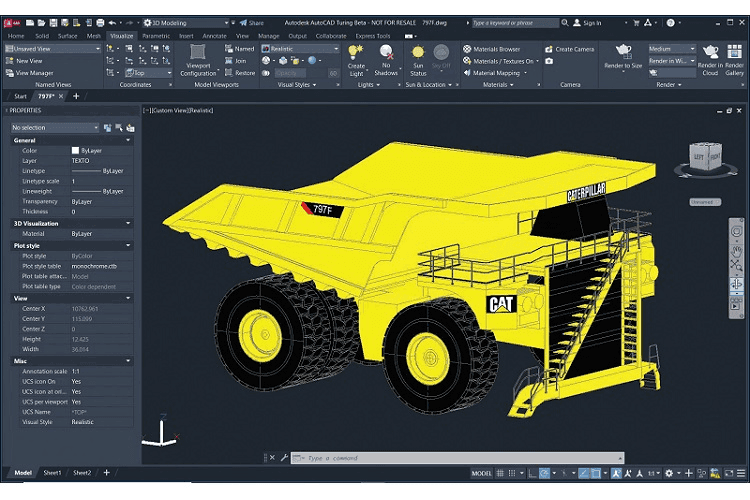Screen dimensions: 750x500
Task: Collapse the 3D Visualization section
Action: coord(128,223)
